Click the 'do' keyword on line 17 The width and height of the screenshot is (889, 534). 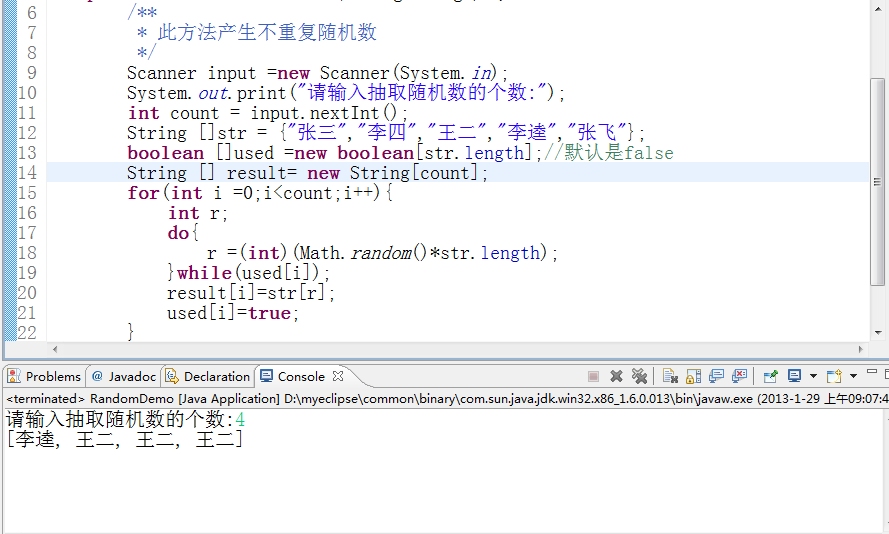tap(178, 233)
